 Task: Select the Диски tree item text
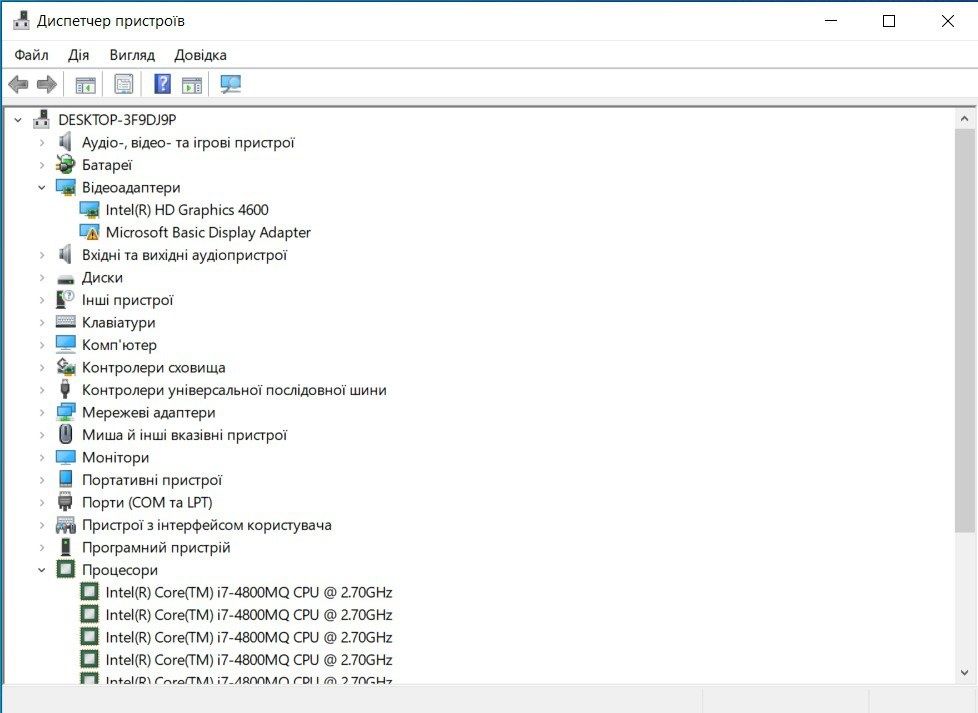pyautogui.click(x=102, y=278)
